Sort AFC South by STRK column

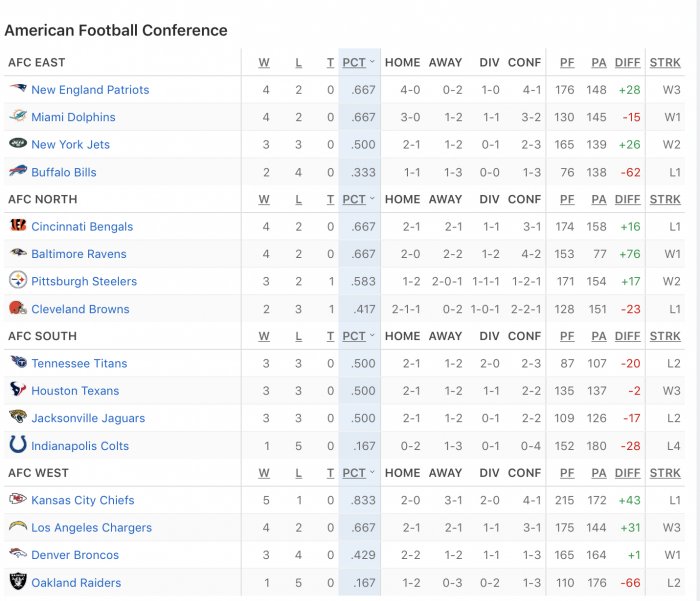coord(665,336)
